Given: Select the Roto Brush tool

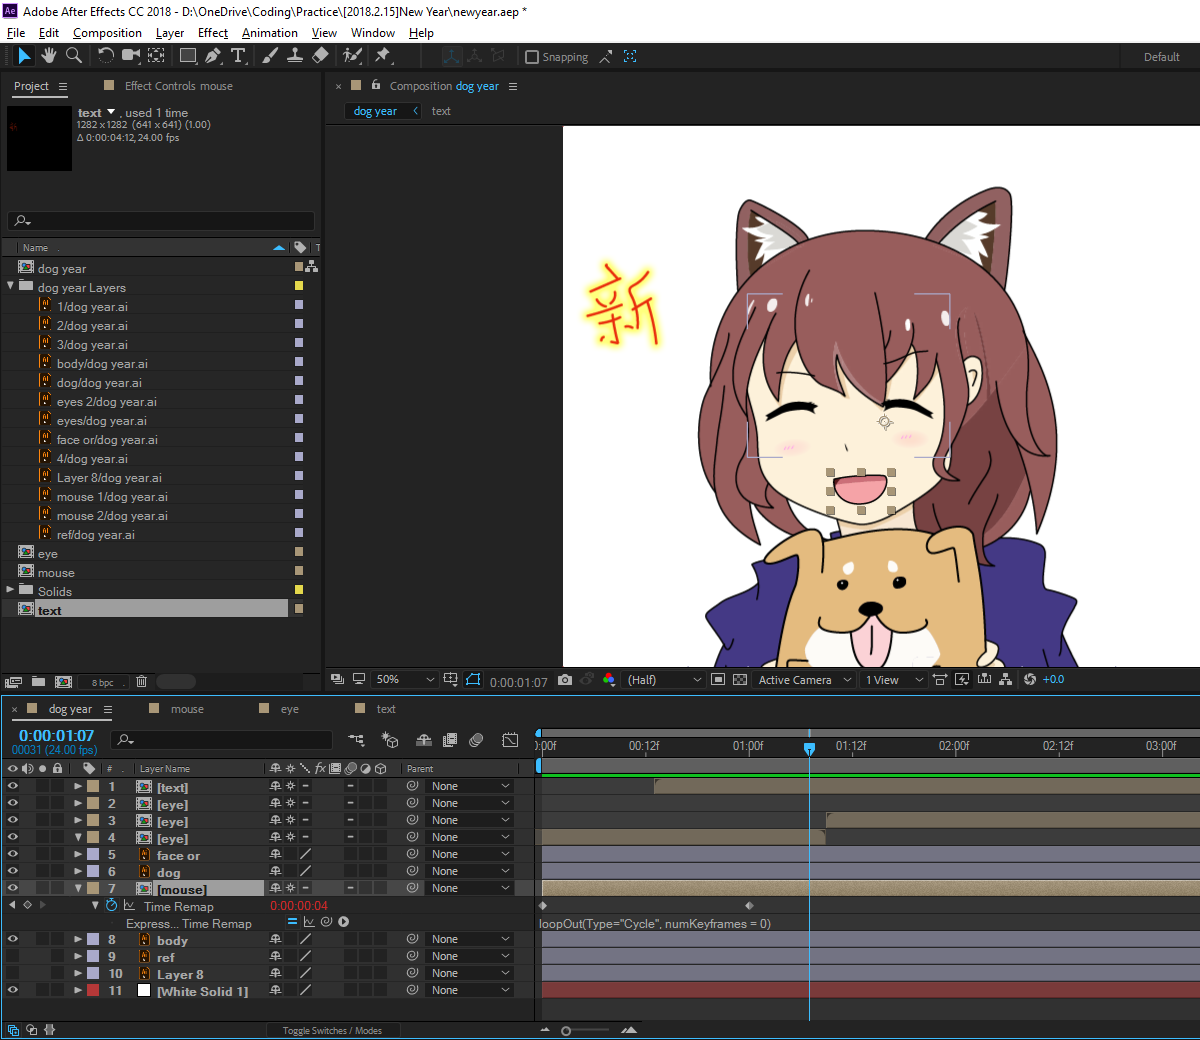Looking at the screenshot, I should (x=352, y=56).
